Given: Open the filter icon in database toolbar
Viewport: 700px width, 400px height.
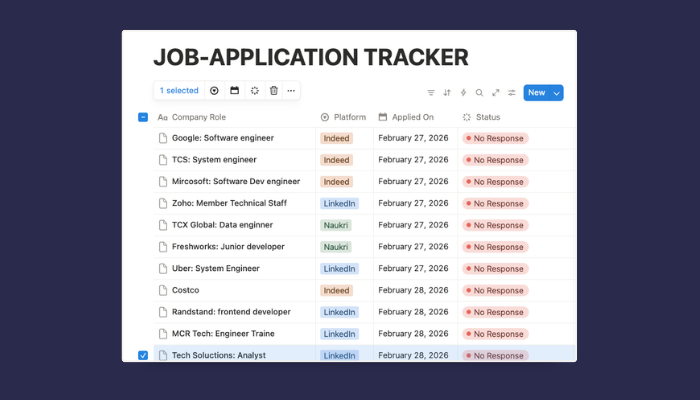Looking at the screenshot, I should point(431,93).
